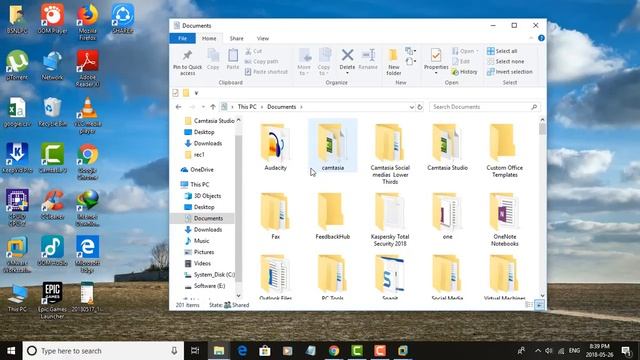Image resolution: width=640 pixels, height=360 pixels.
Task: Click Paste shortcut command
Action: (266, 72)
